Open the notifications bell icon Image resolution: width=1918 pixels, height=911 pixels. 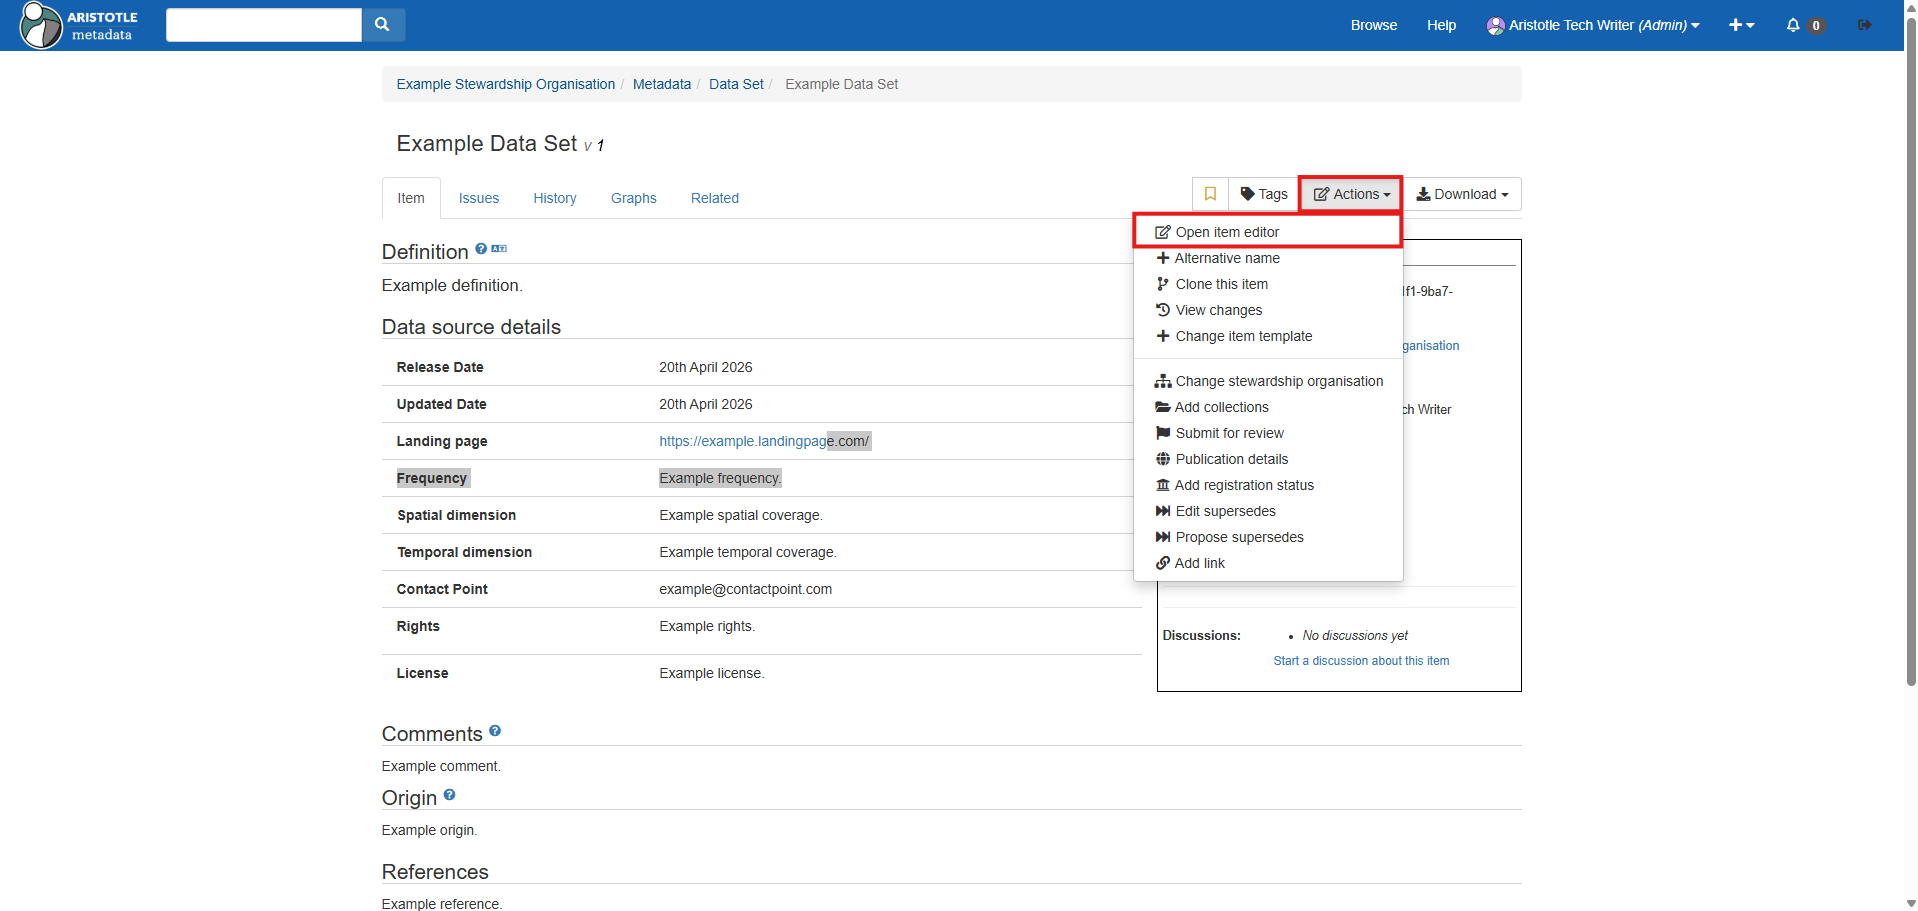pyautogui.click(x=1793, y=25)
